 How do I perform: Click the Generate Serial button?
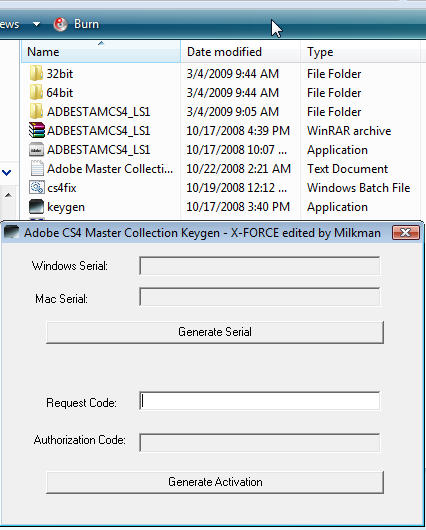tap(215, 332)
